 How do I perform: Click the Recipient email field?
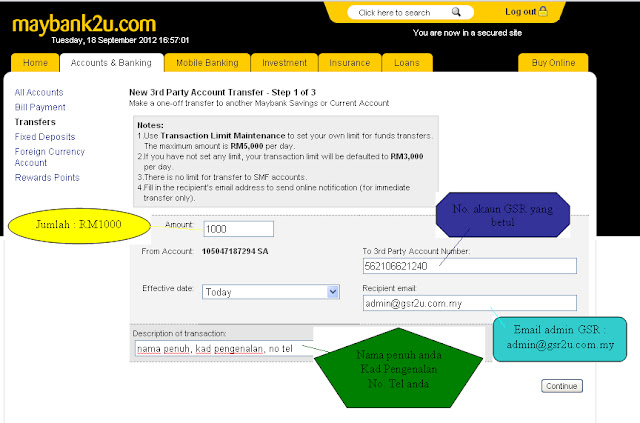469,303
